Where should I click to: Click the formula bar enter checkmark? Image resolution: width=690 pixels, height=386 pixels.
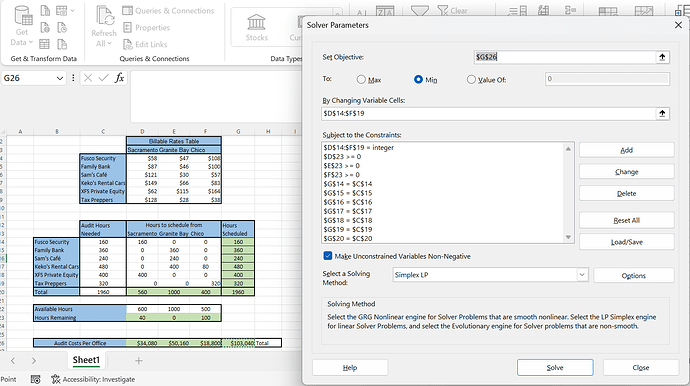pos(103,78)
